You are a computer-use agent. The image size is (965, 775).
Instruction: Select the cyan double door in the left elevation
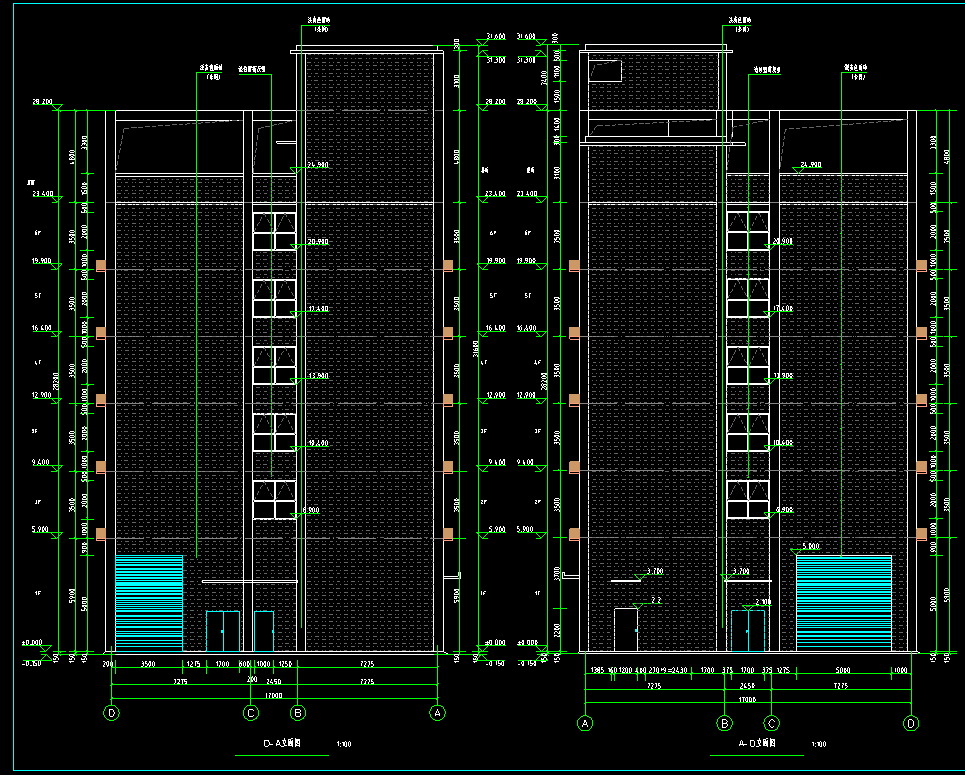[223, 631]
